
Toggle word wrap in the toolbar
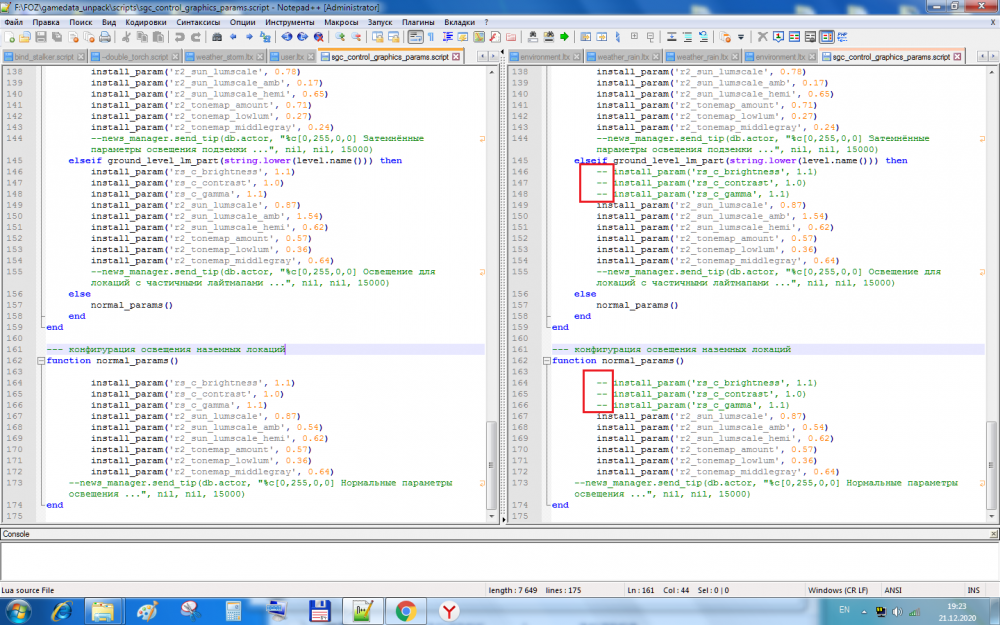point(416,37)
